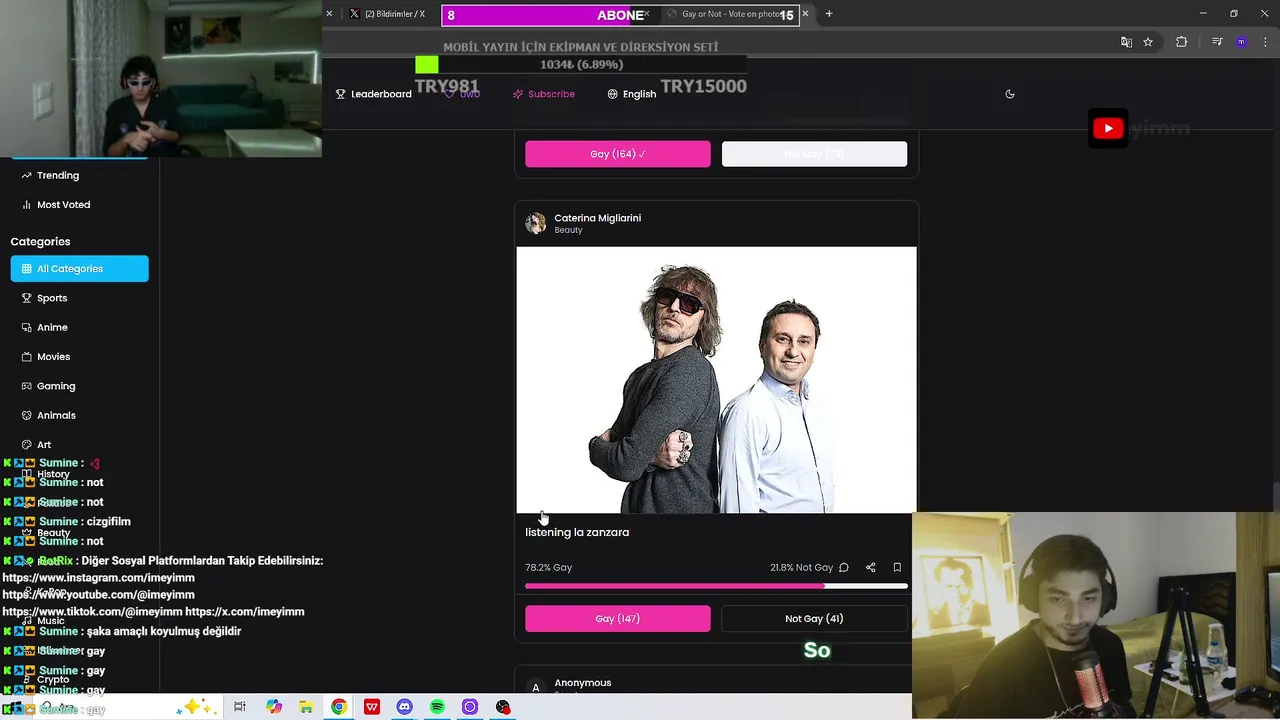Click the 78.2% Gay result text

(549, 567)
